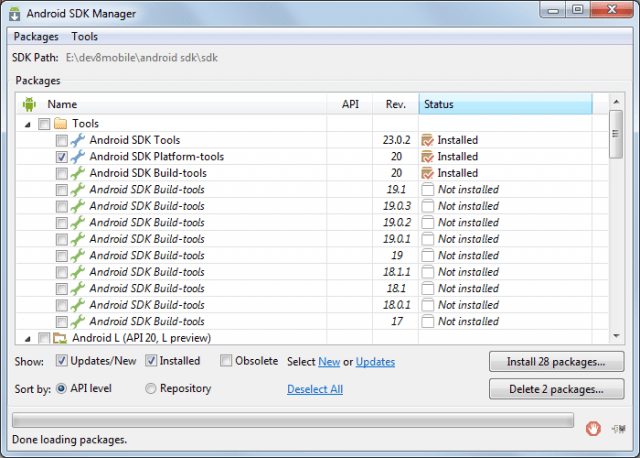This screenshot has height=458, width=640.
Task: Open the Packages menu
Action: point(36,37)
